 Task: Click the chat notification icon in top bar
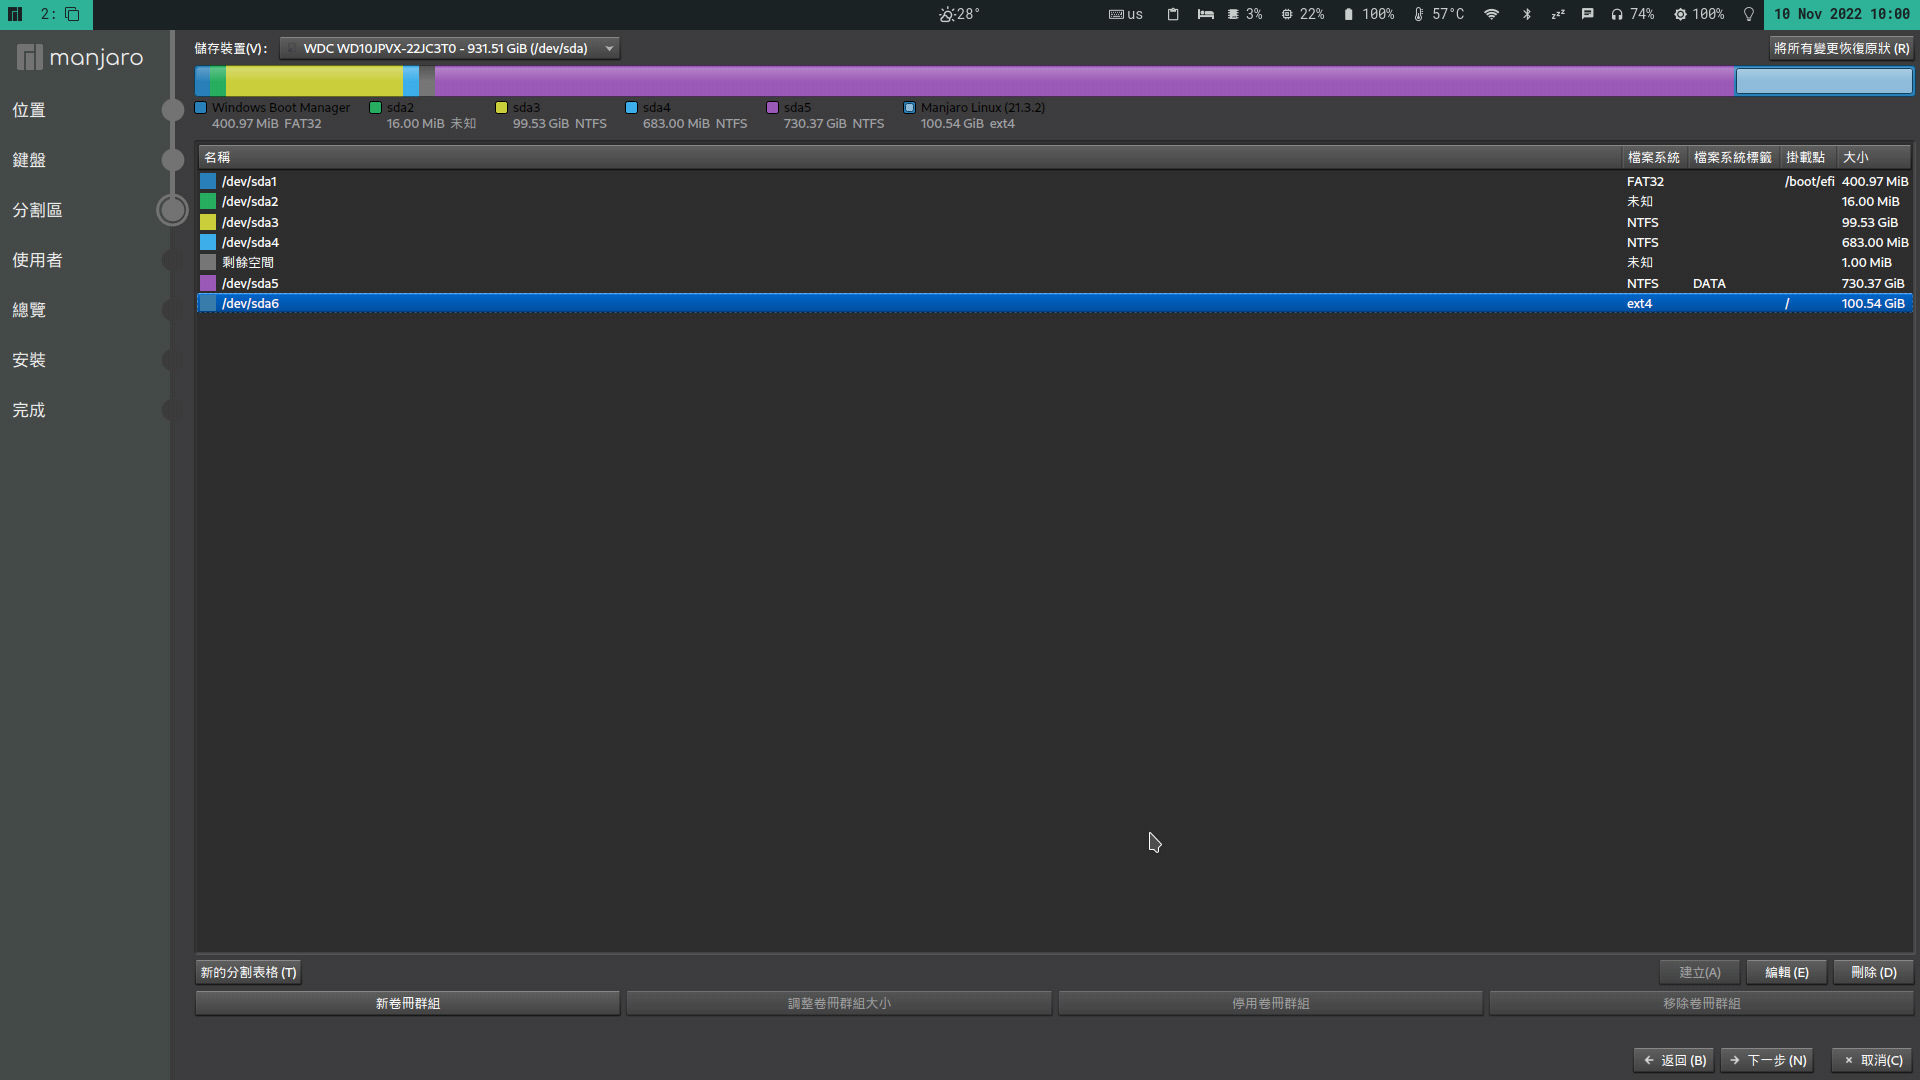pos(1587,14)
